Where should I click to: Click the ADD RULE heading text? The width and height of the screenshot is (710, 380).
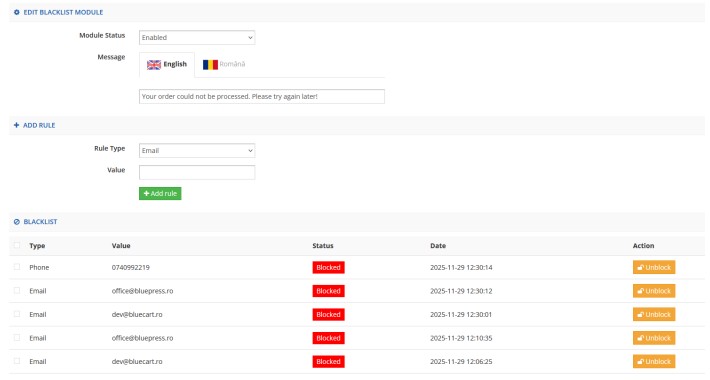pos(39,125)
